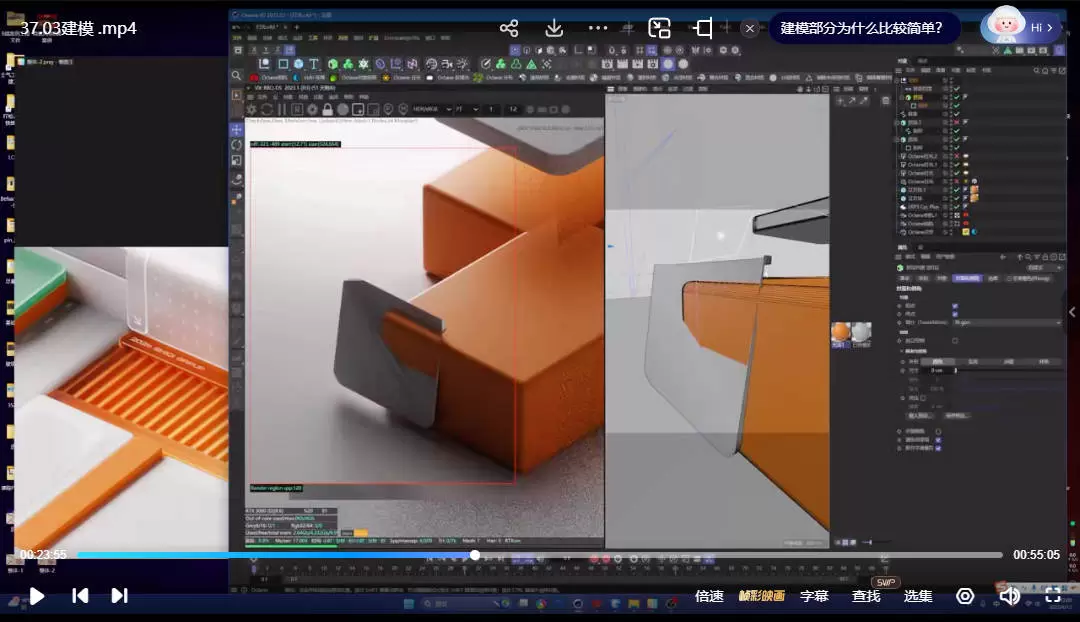This screenshot has height=622, width=1080.
Task: Click the screenshot crop icon
Action: (704, 28)
